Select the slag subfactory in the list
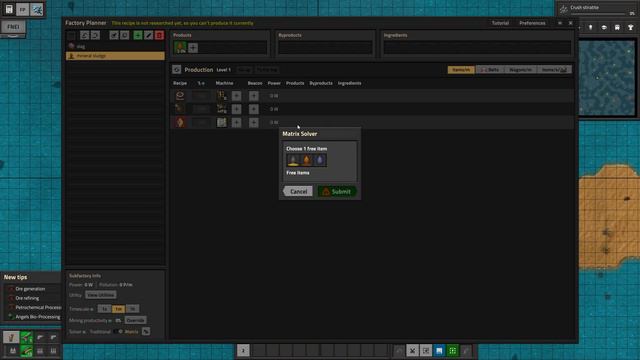Screen dimensions: 640x360 (x=115, y=46)
